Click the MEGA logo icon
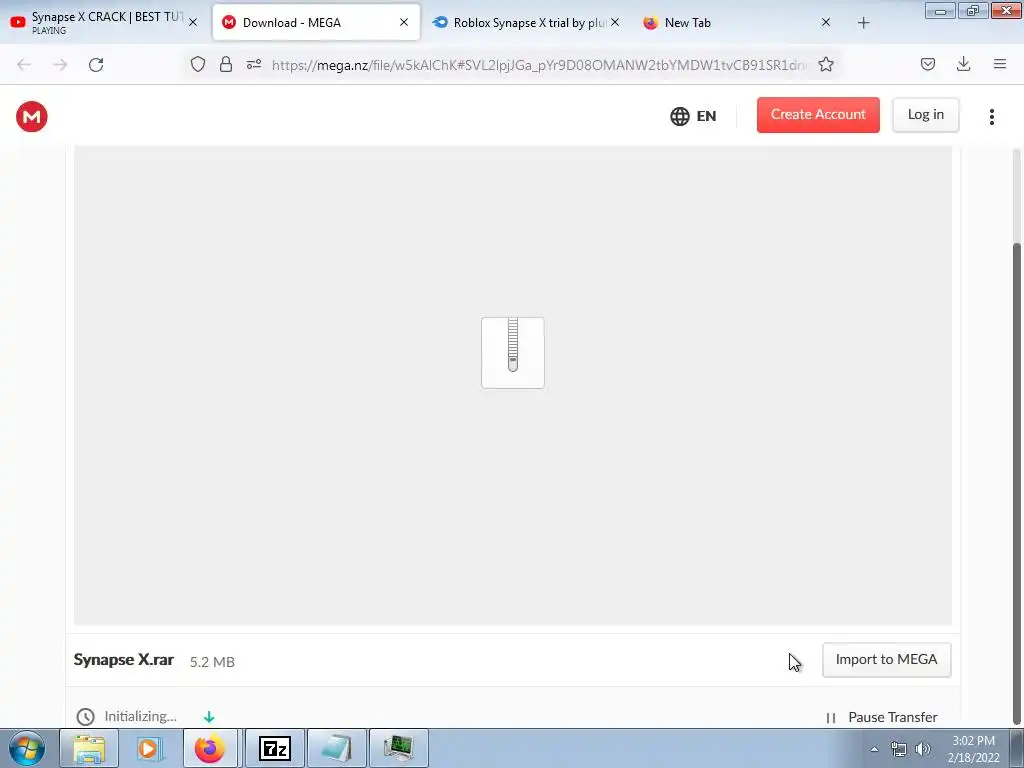This screenshot has height=768, width=1024. (x=31, y=116)
